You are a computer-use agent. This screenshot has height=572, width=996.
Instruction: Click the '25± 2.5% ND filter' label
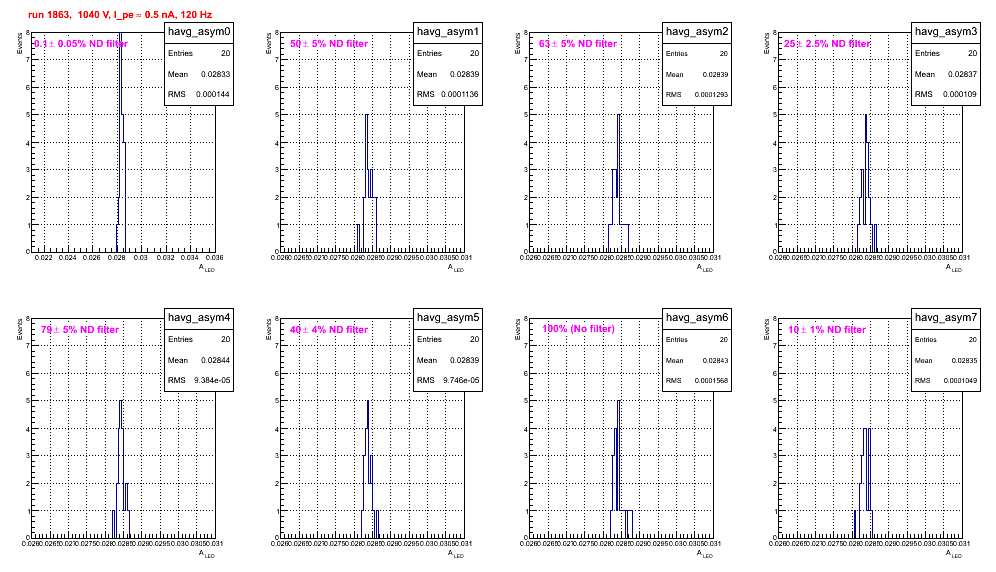point(827,44)
